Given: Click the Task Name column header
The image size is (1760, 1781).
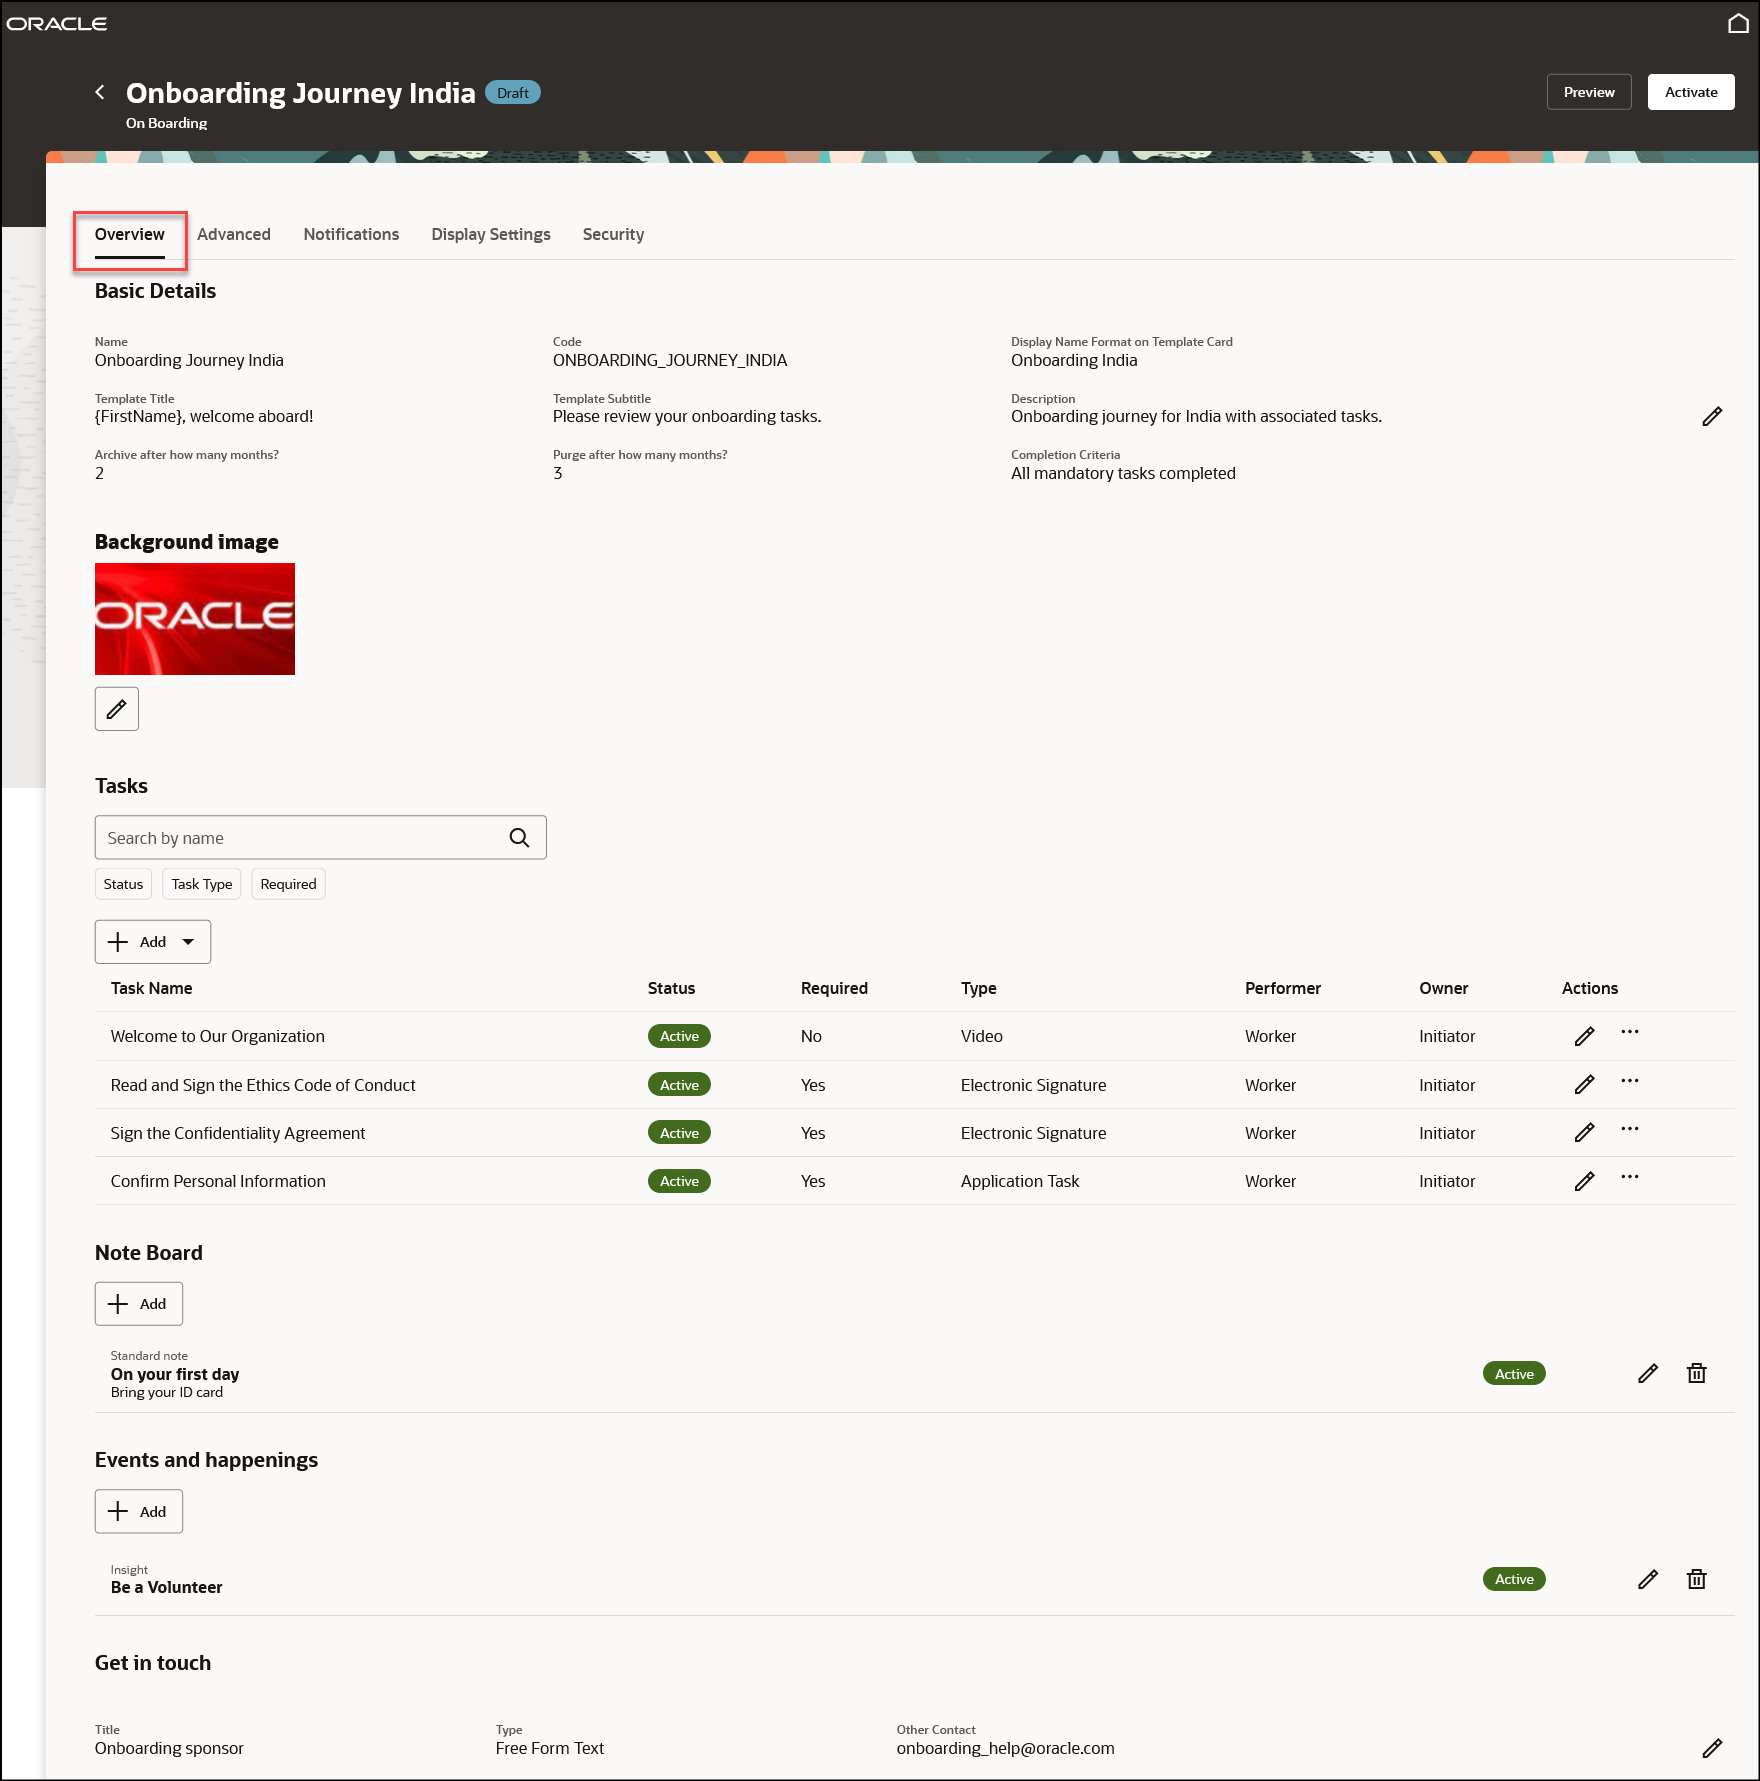Looking at the screenshot, I should tap(151, 988).
